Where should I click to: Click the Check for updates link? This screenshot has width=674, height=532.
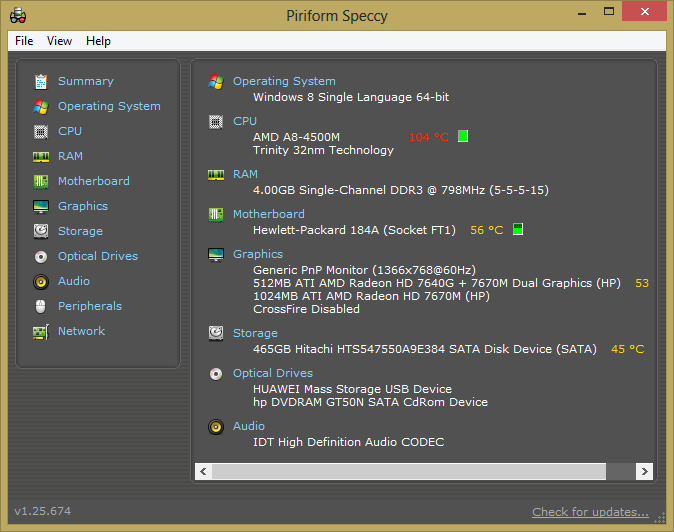point(590,512)
